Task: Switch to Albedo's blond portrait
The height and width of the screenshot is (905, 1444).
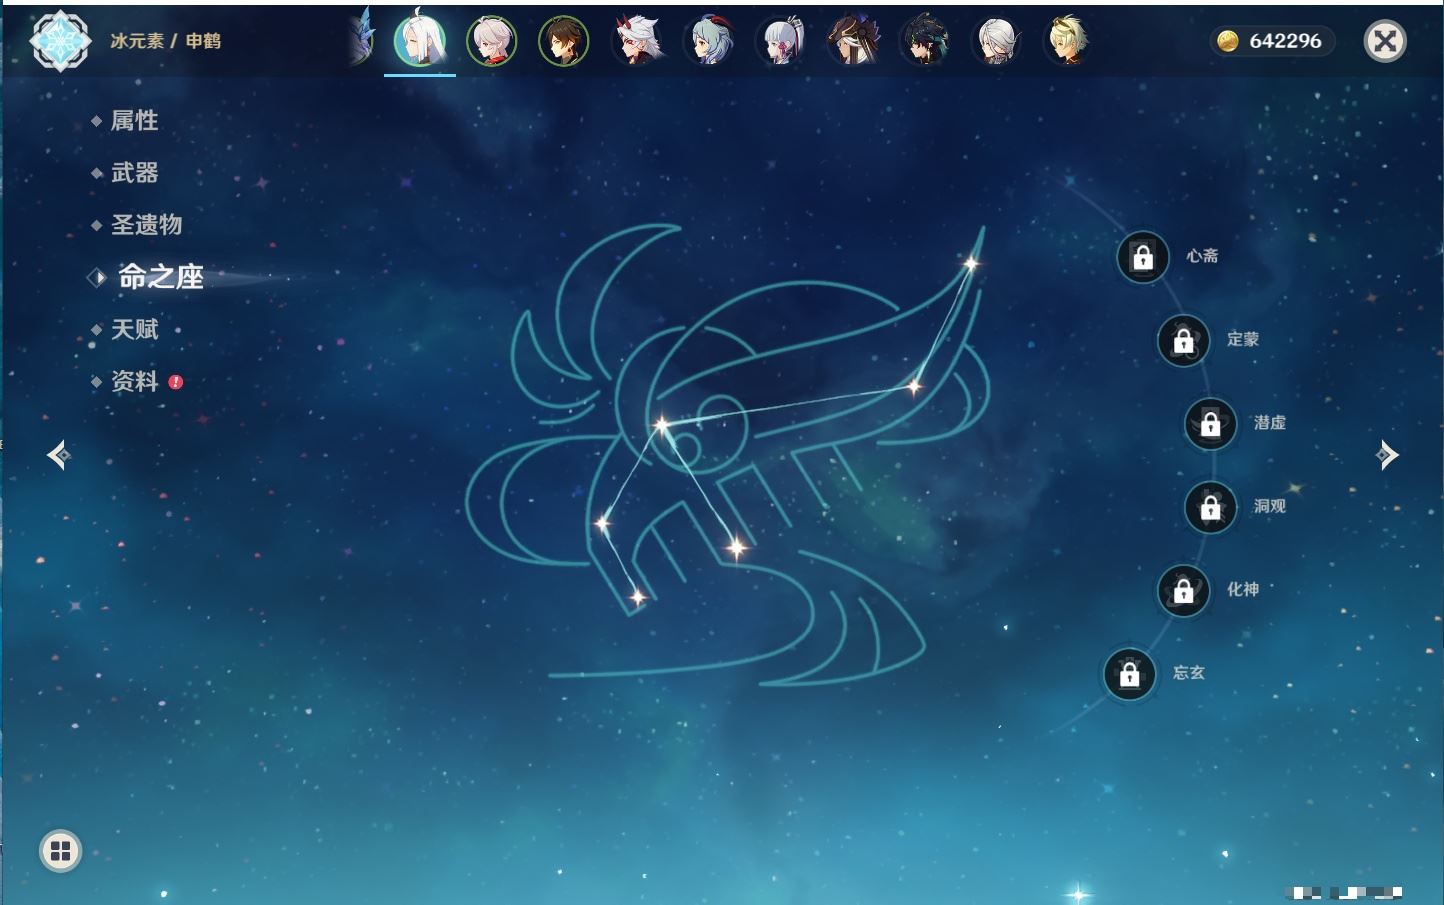Action: pyautogui.click(x=1068, y=41)
